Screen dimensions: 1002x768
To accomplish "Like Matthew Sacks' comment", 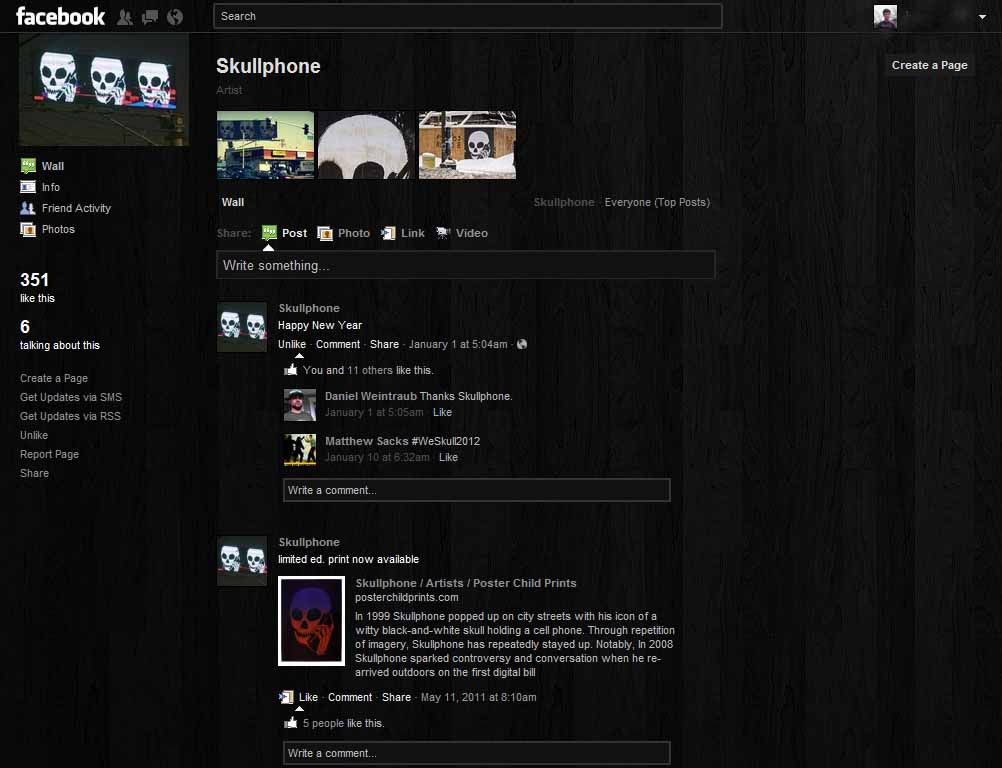I will (x=448, y=457).
